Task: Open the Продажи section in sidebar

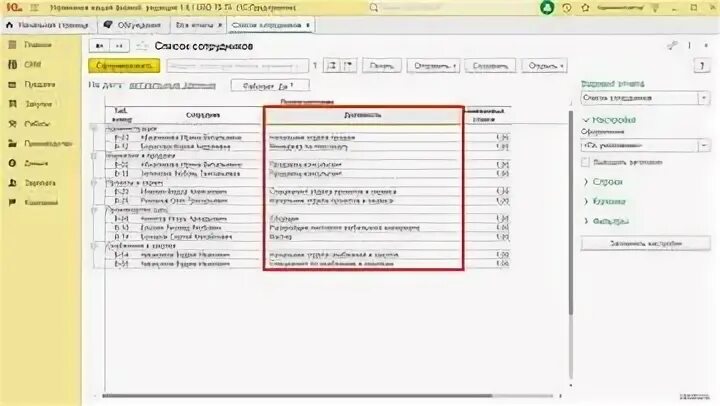Action: (32, 85)
